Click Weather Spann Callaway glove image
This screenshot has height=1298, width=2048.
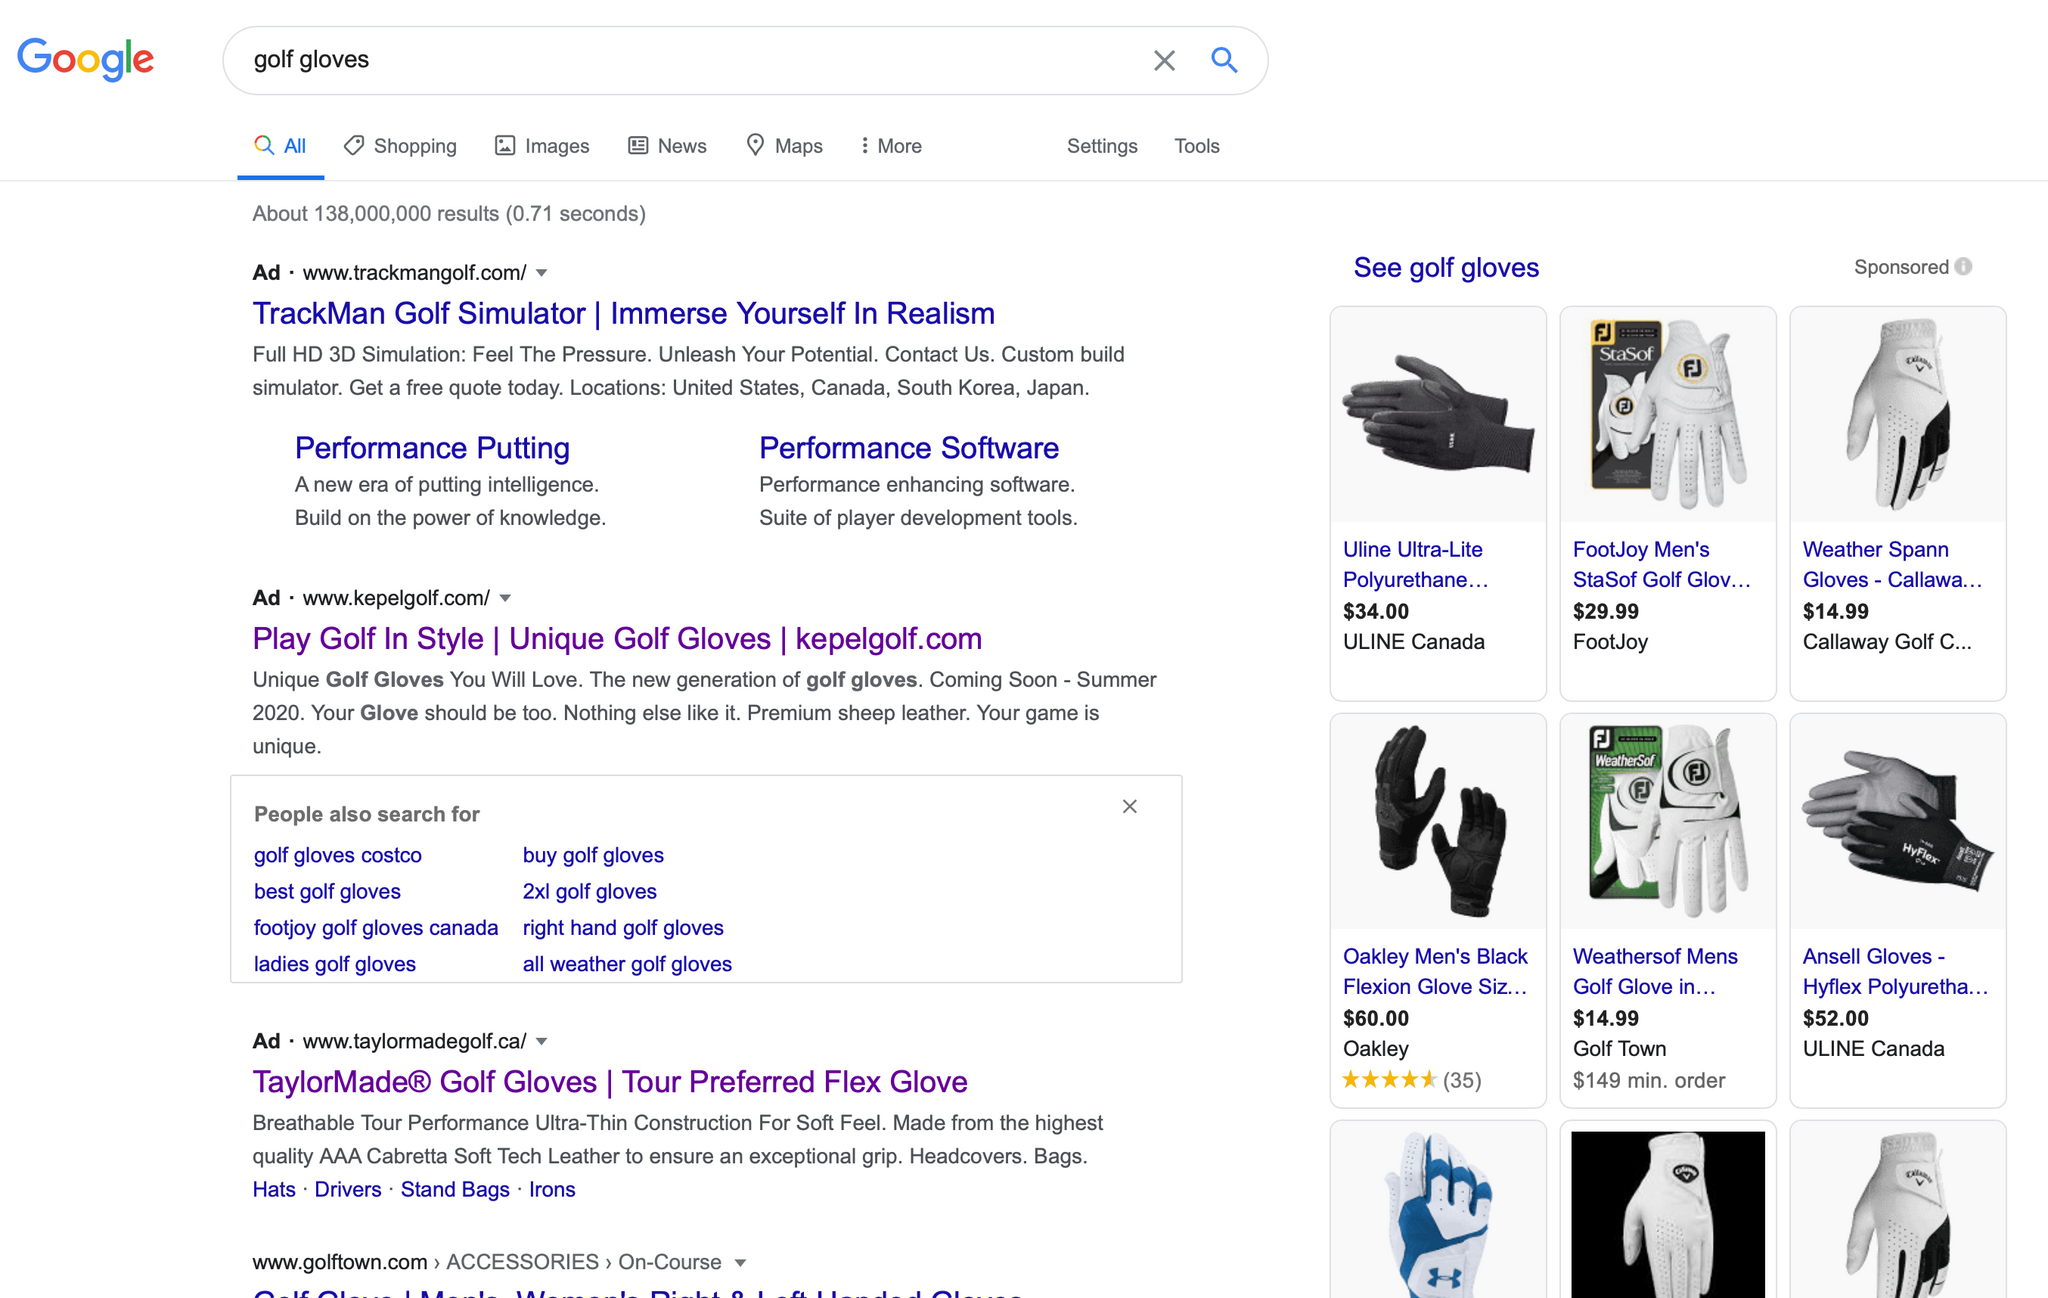1898,414
